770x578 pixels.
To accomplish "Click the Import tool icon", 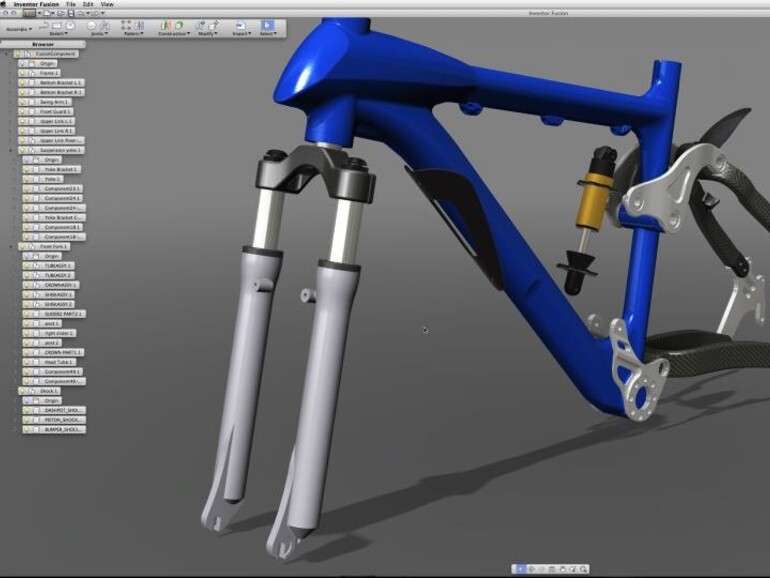I will coord(240,24).
